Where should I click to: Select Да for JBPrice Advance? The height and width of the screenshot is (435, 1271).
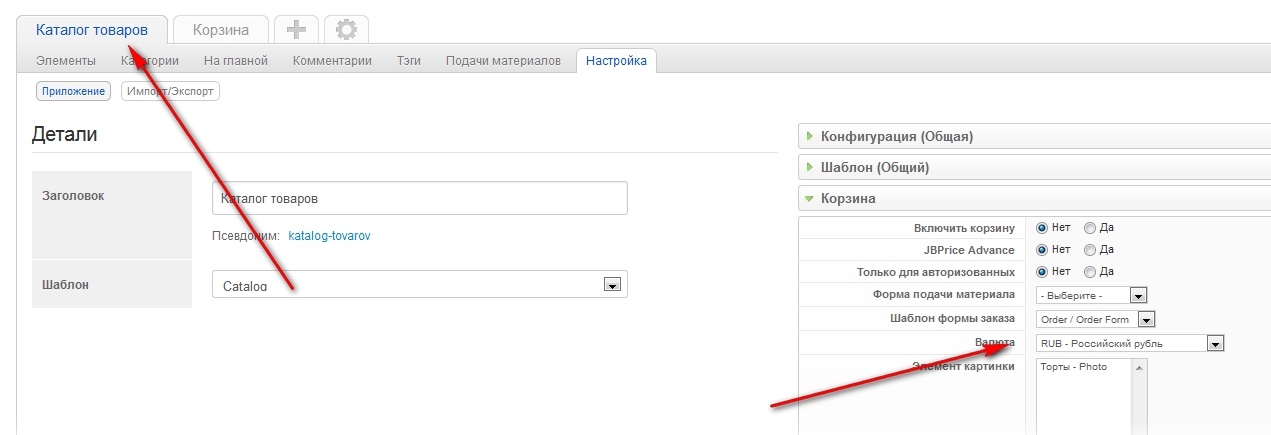[1090, 250]
